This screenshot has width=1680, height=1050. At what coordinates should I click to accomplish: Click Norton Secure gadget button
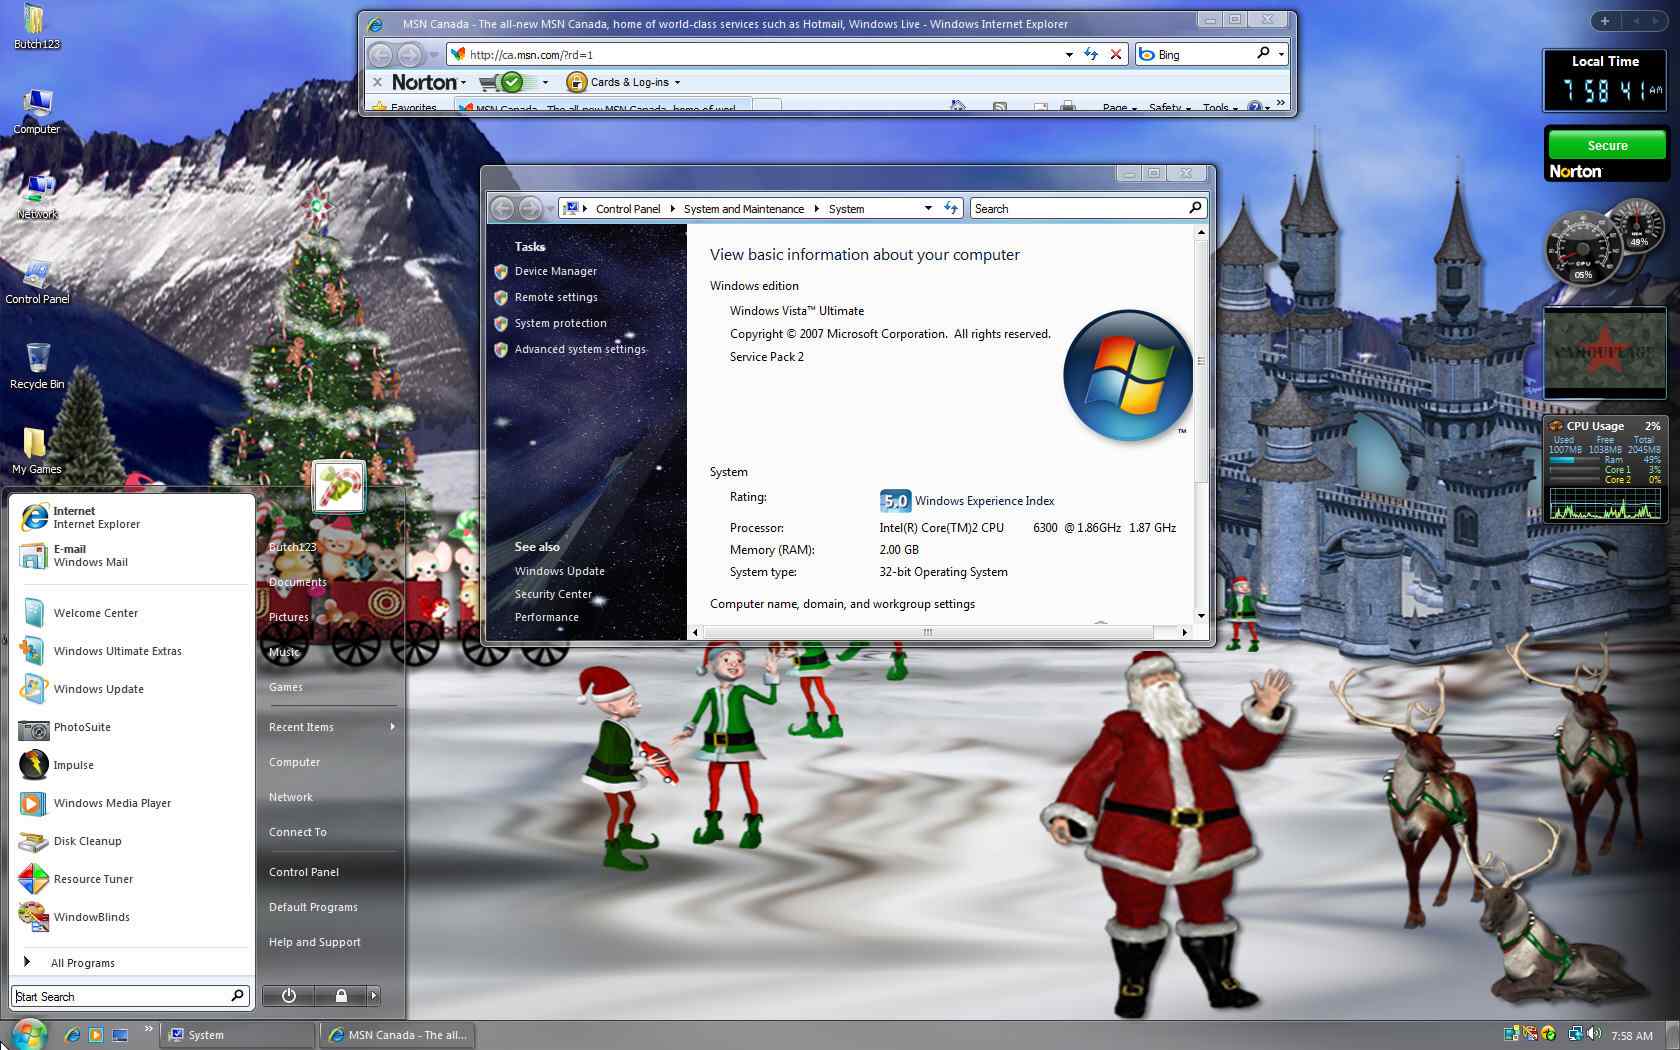(x=1607, y=145)
